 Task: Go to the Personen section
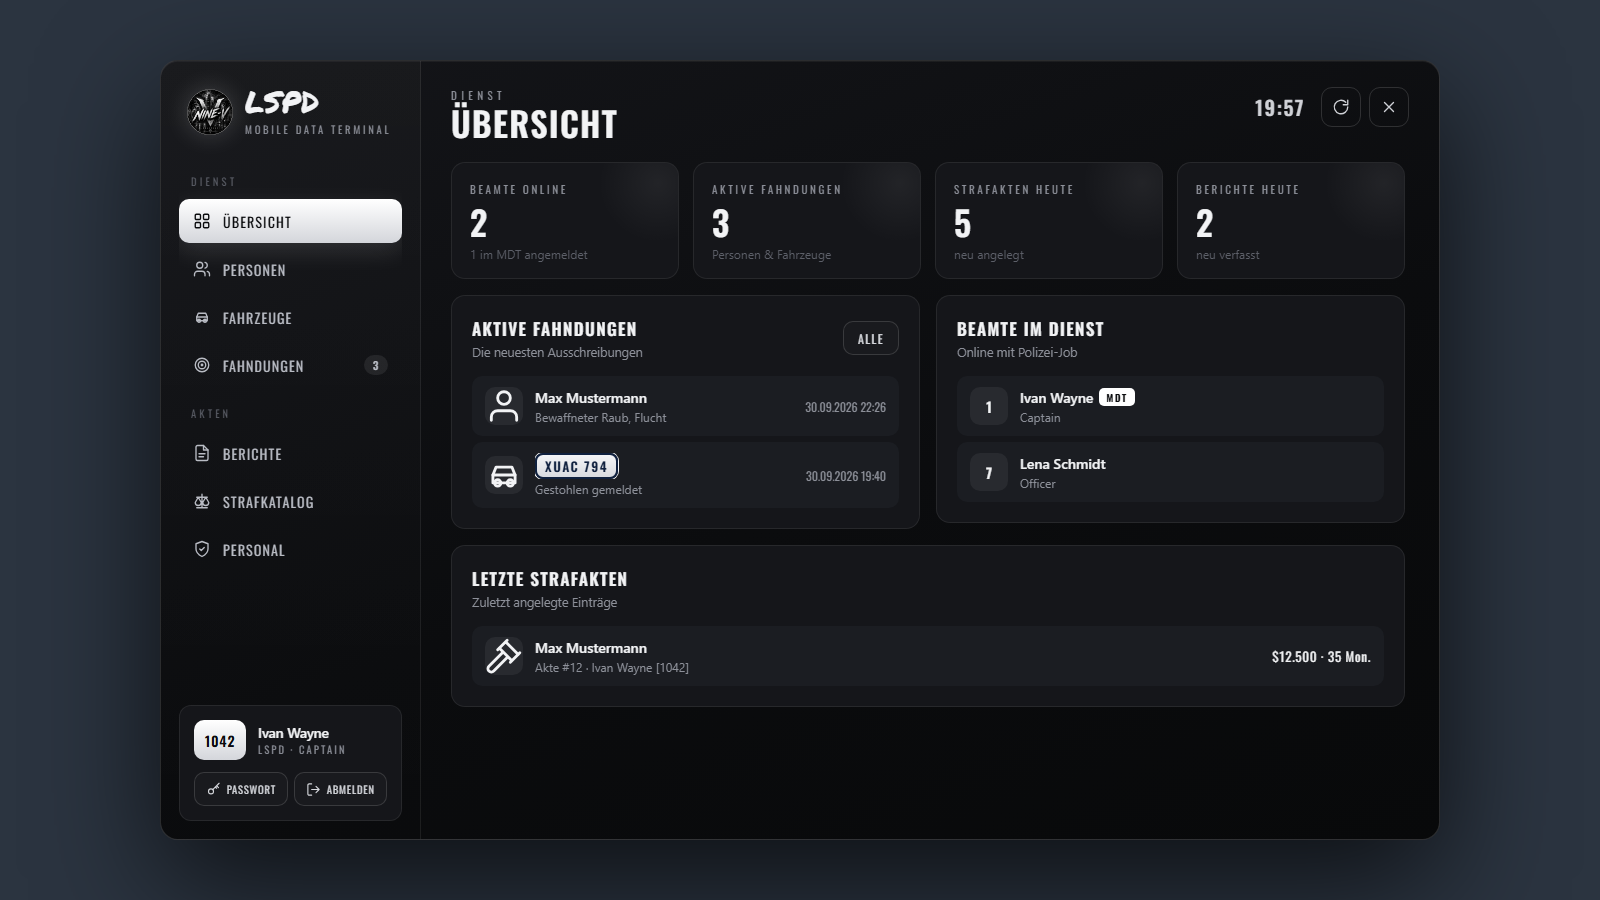click(x=290, y=269)
